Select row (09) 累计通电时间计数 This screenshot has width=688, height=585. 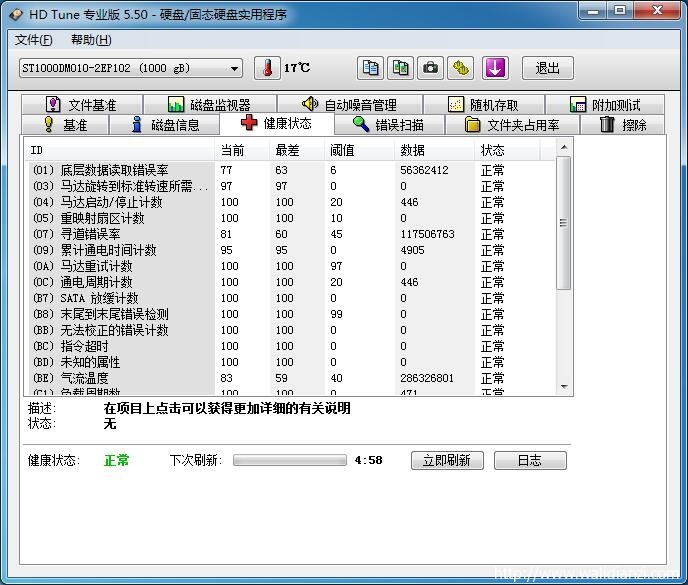click(291, 250)
